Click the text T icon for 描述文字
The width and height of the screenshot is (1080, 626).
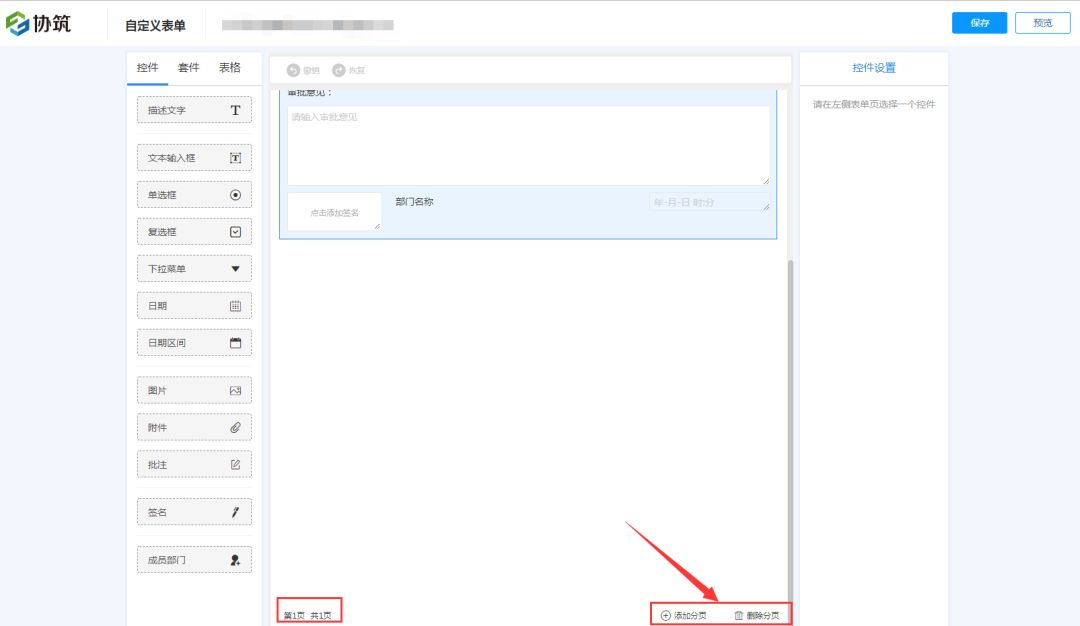[x=236, y=110]
